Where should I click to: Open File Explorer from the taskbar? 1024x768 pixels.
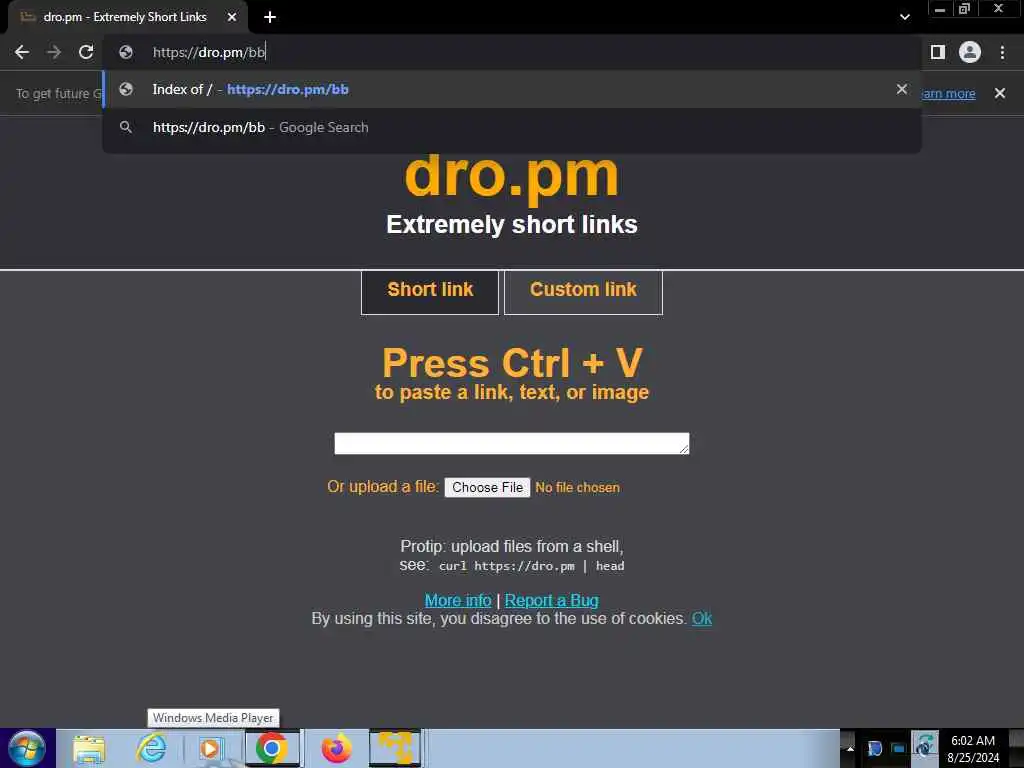(x=89, y=749)
